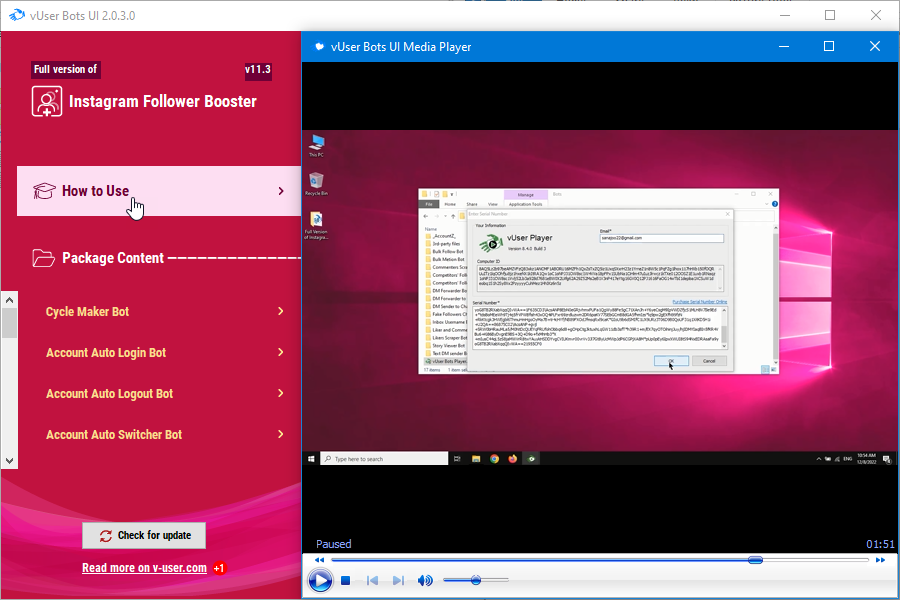This screenshot has width=900, height=600.
Task: Expand the How to Use chevron
Action: point(281,191)
